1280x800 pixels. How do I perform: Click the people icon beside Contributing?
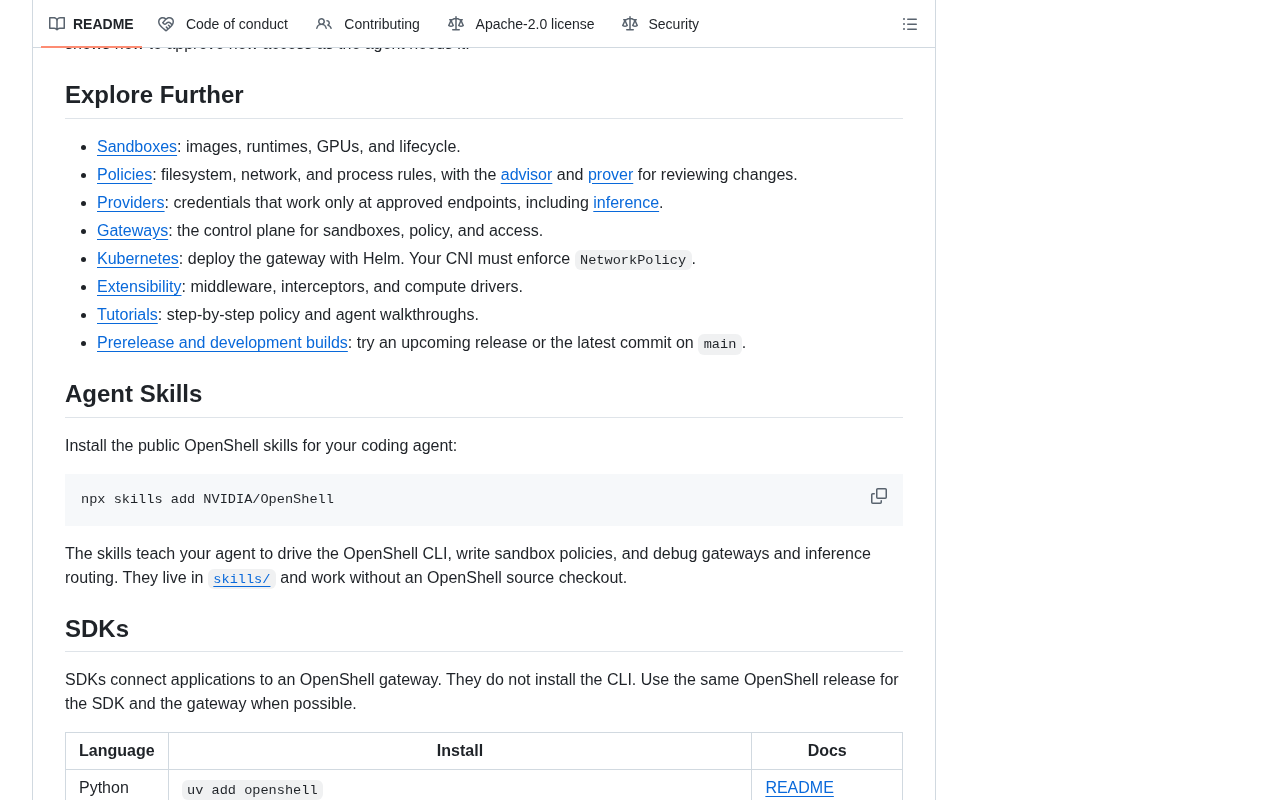coord(324,24)
